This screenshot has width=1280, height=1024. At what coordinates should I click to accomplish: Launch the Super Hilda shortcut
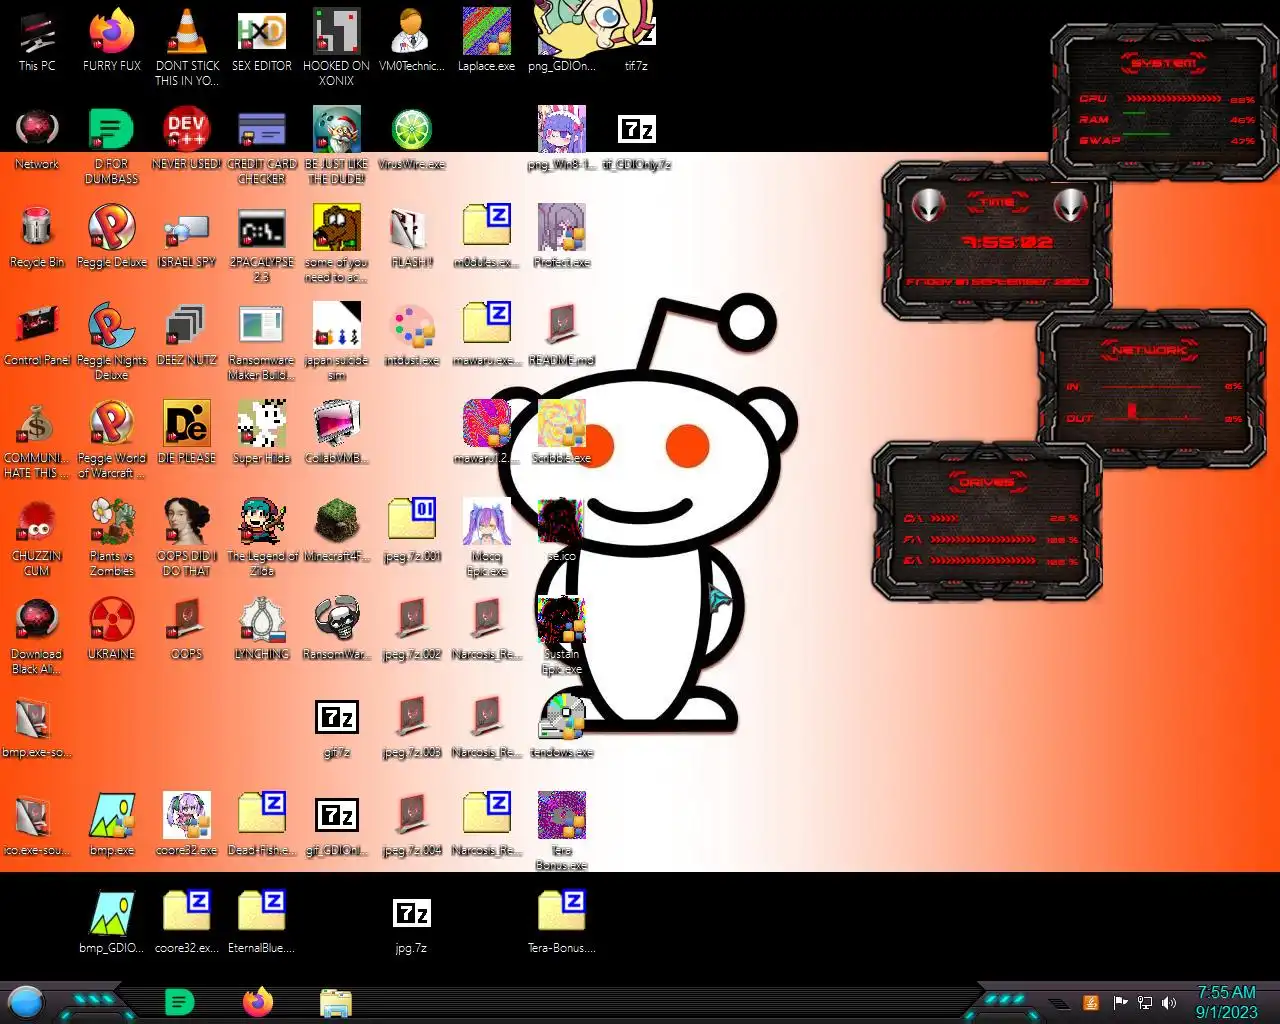pos(262,433)
